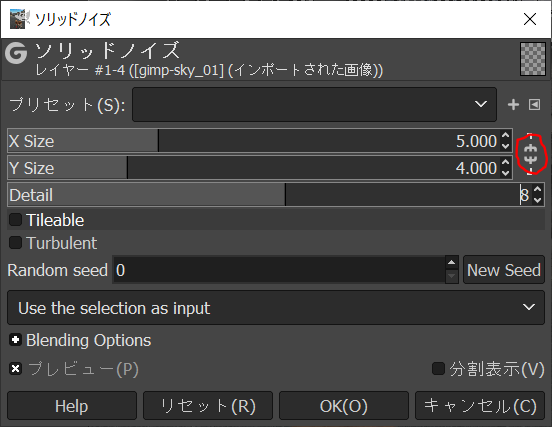Viewport: 552px width, 427px height.
Task: Toggle the プレビュー(P) preview checkbox
Action: 15,369
